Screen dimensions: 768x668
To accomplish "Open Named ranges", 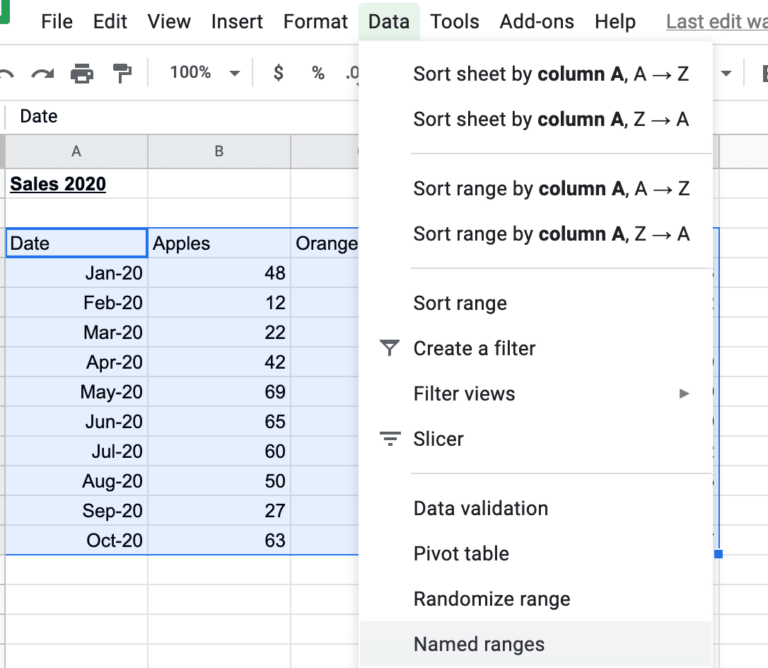I will (x=535, y=644).
